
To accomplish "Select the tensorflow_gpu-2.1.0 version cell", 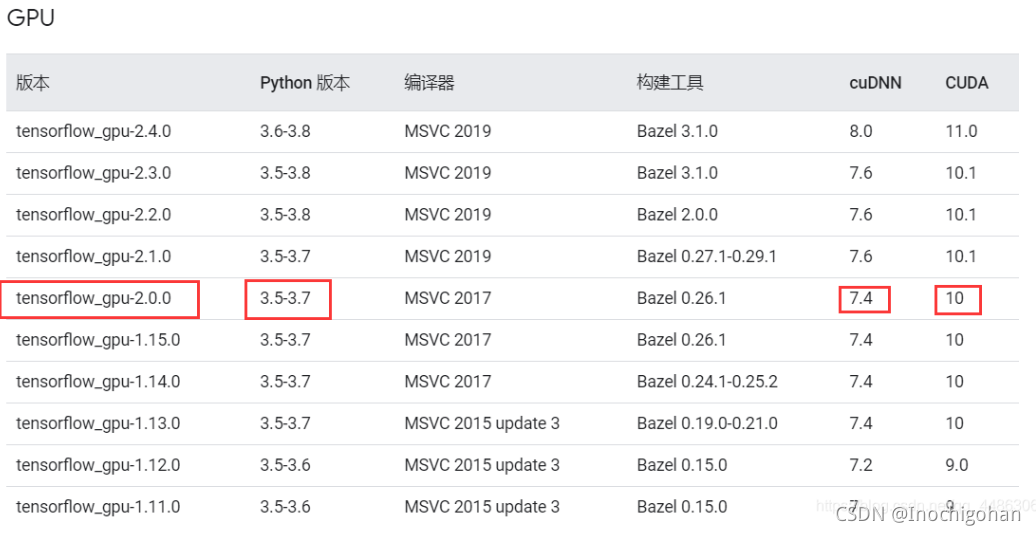I will coord(93,256).
